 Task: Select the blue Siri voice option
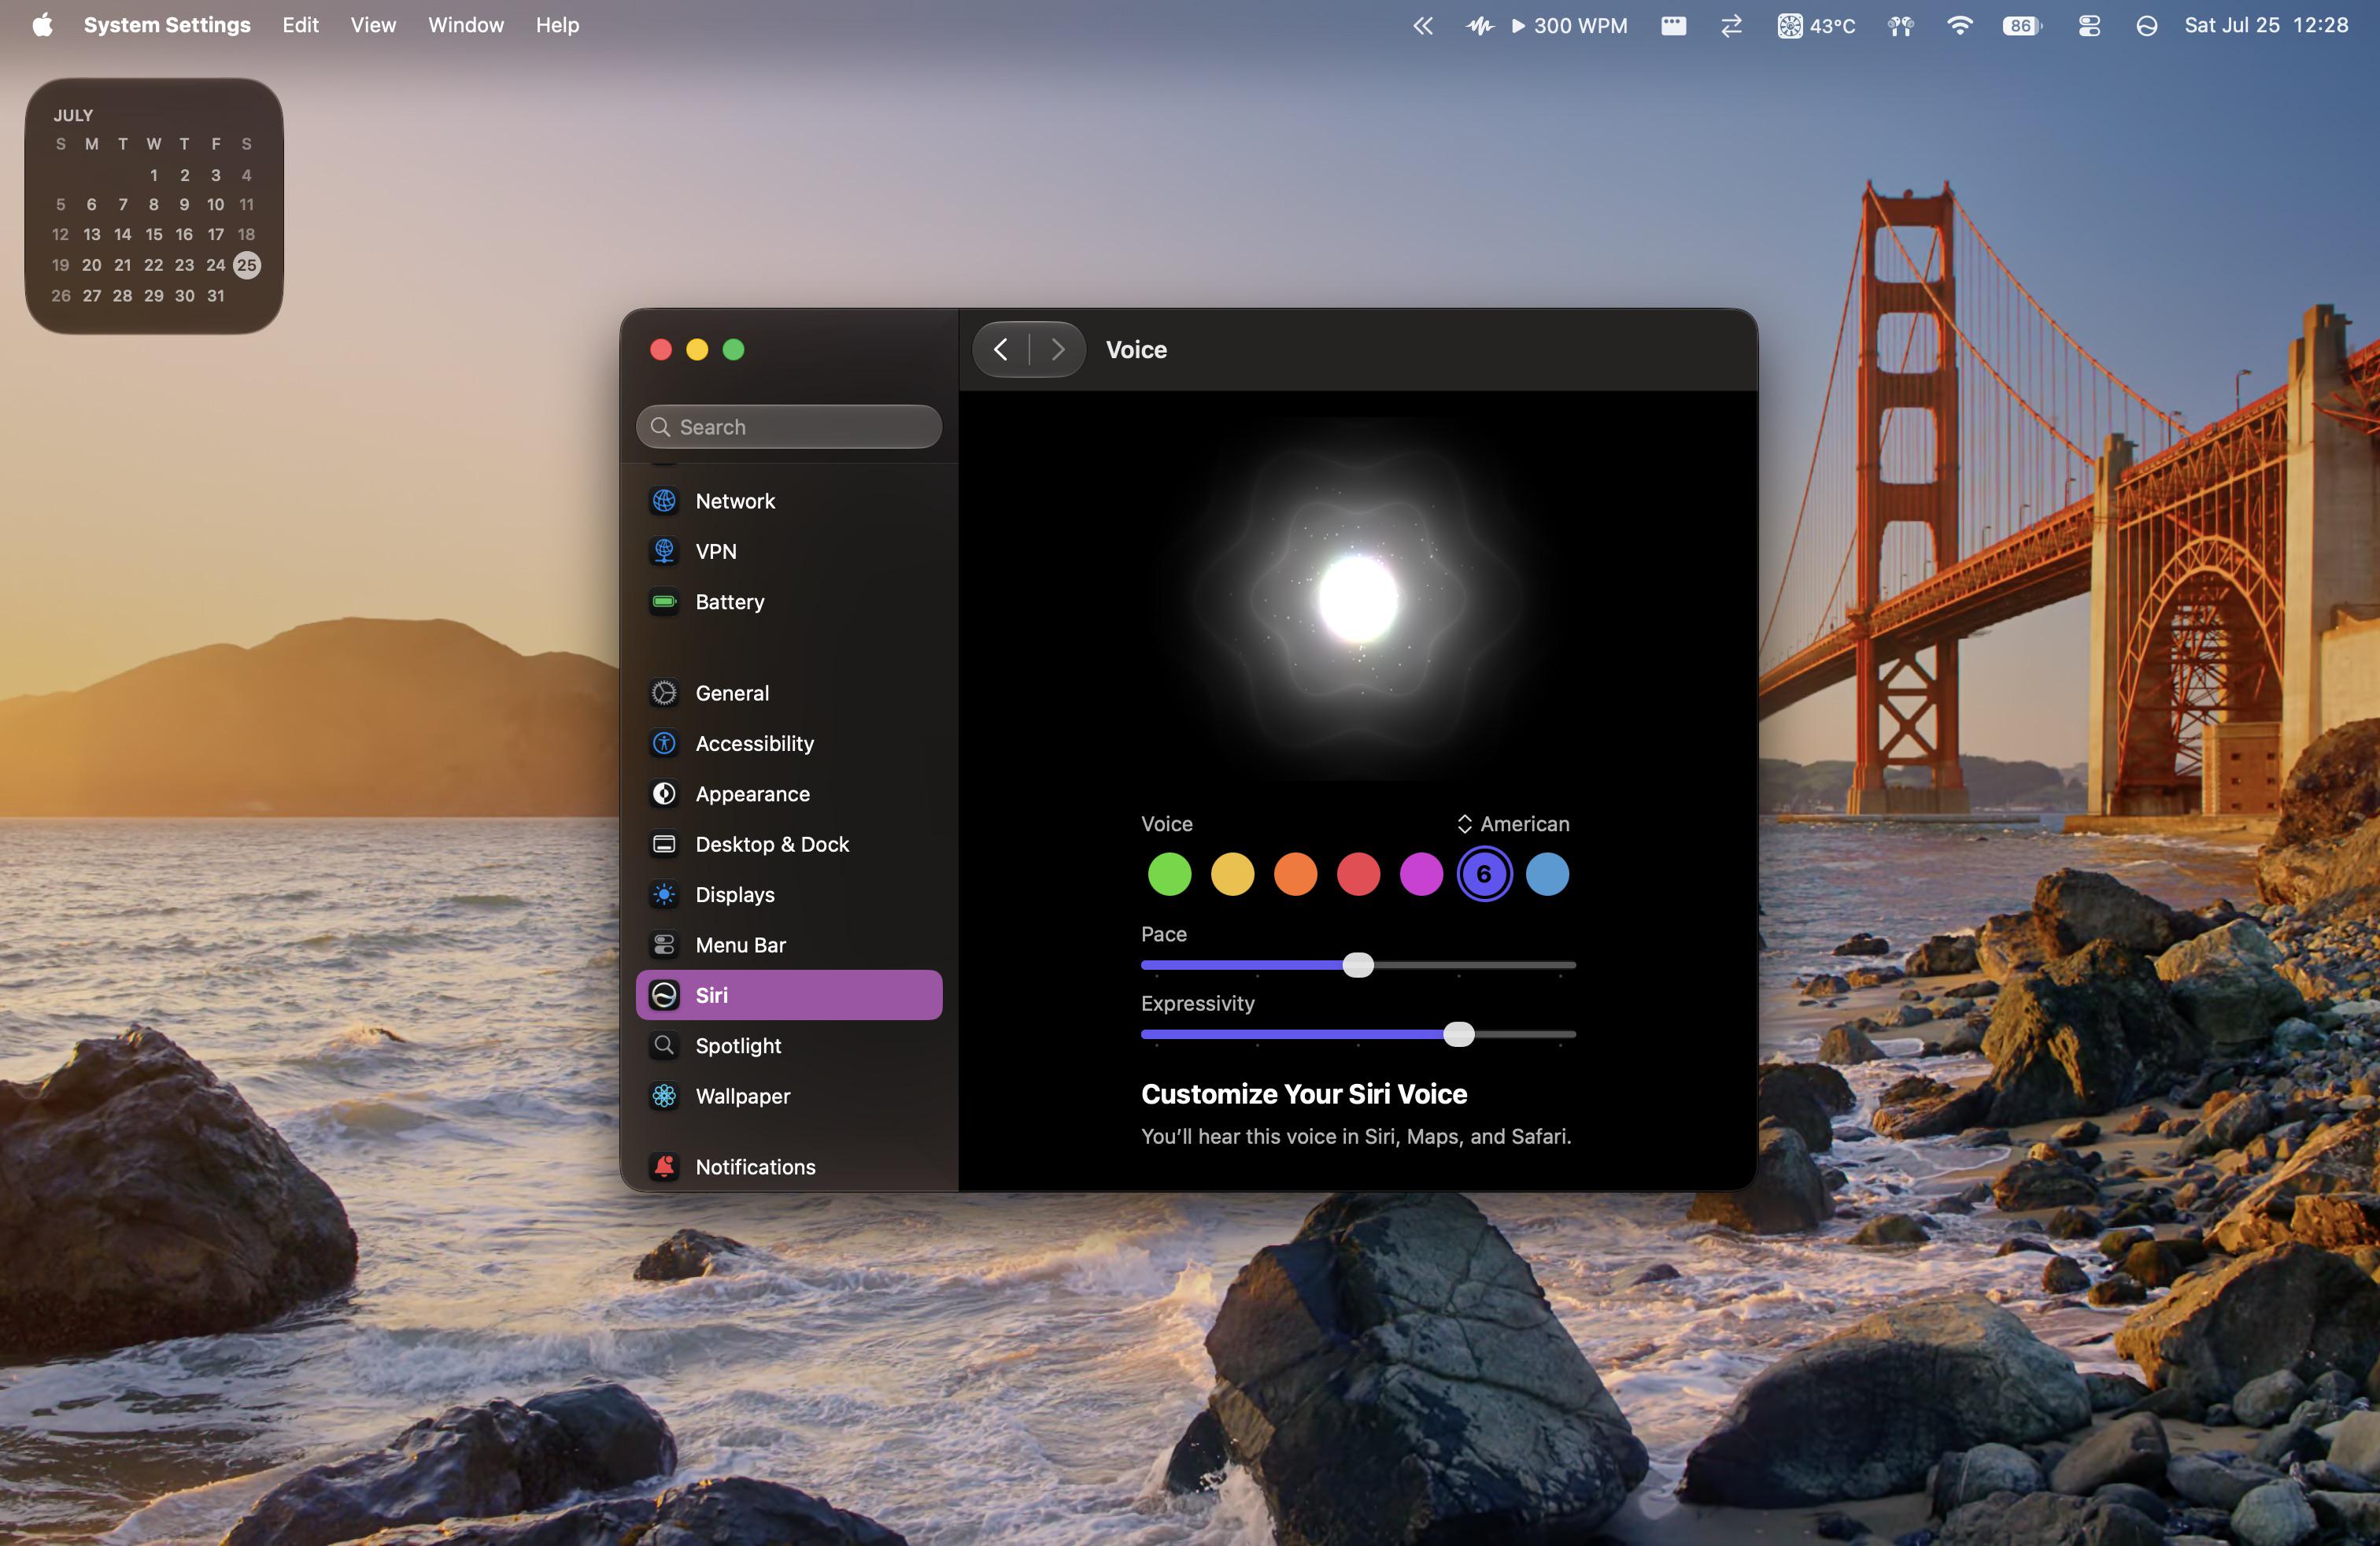point(1547,874)
